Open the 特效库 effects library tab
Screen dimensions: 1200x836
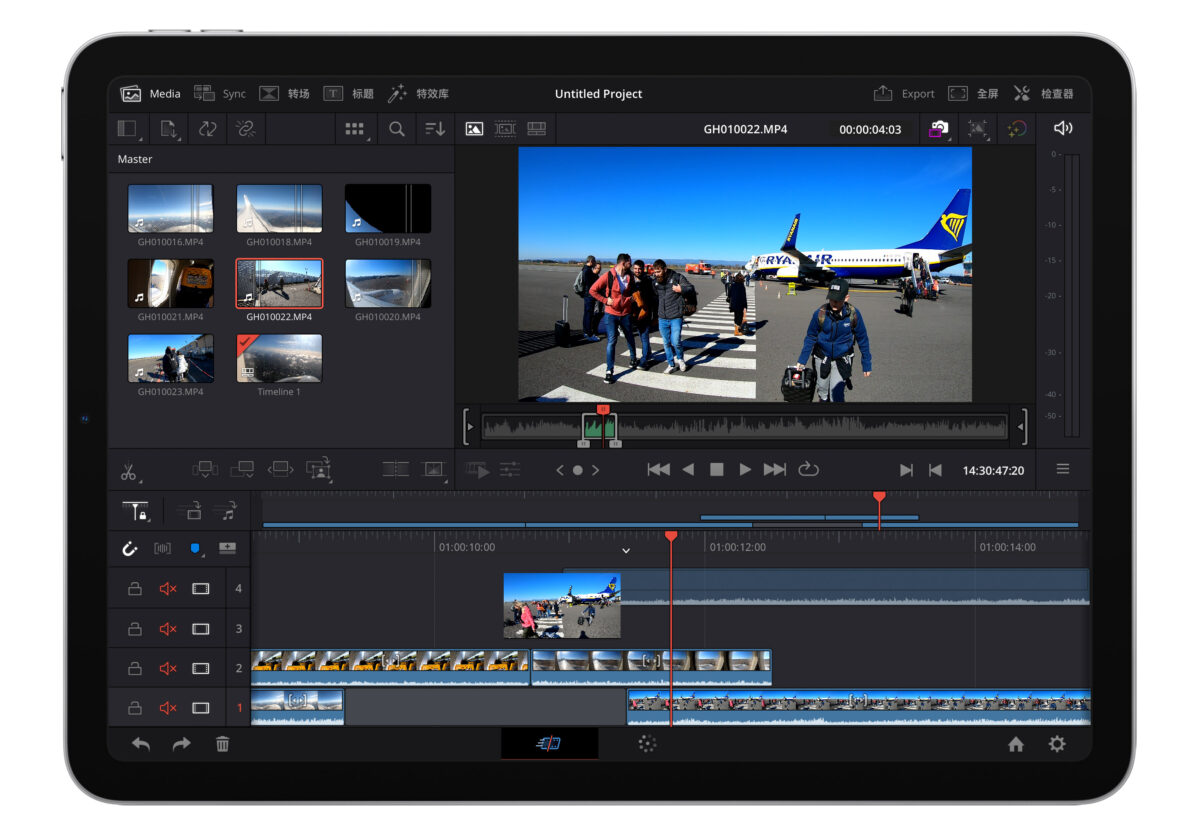418,94
